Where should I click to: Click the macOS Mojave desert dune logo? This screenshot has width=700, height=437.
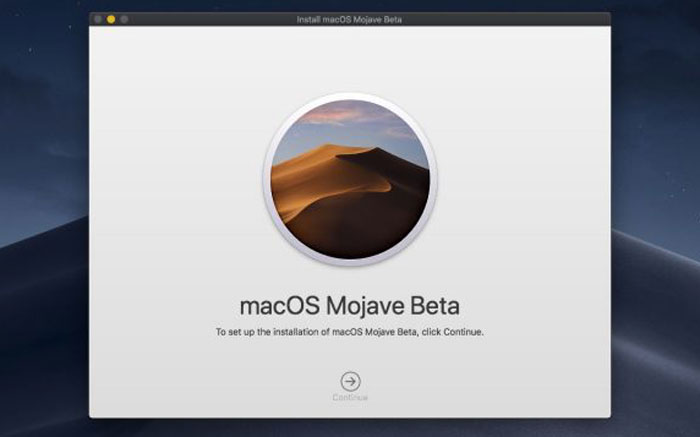coord(350,179)
